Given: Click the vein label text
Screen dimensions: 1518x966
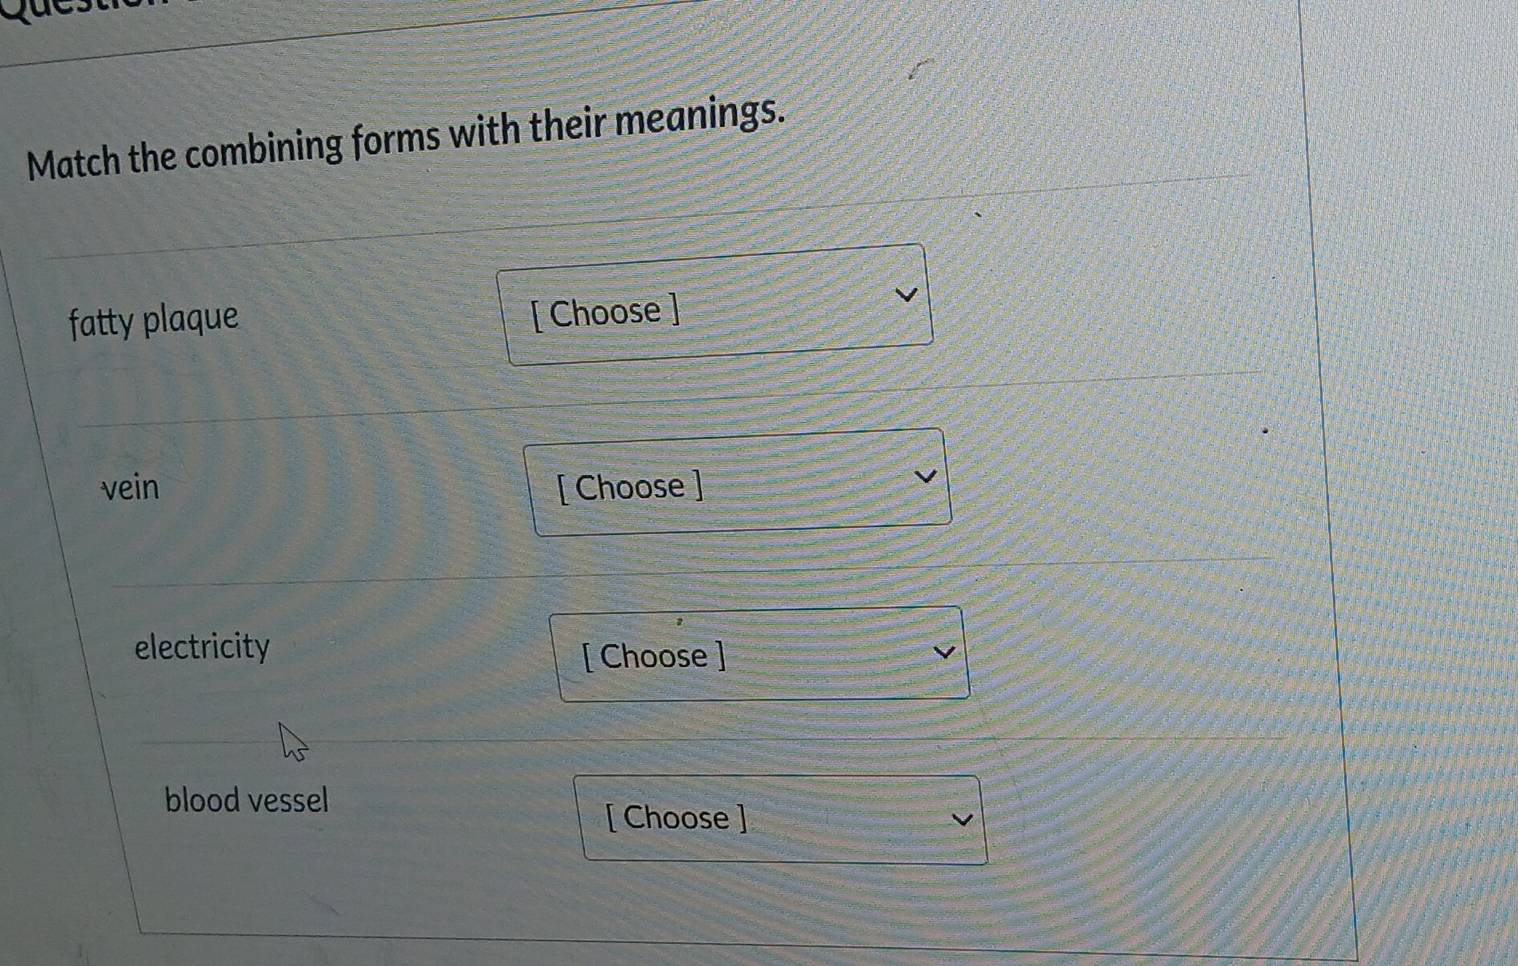Looking at the screenshot, I should coord(131,488).
